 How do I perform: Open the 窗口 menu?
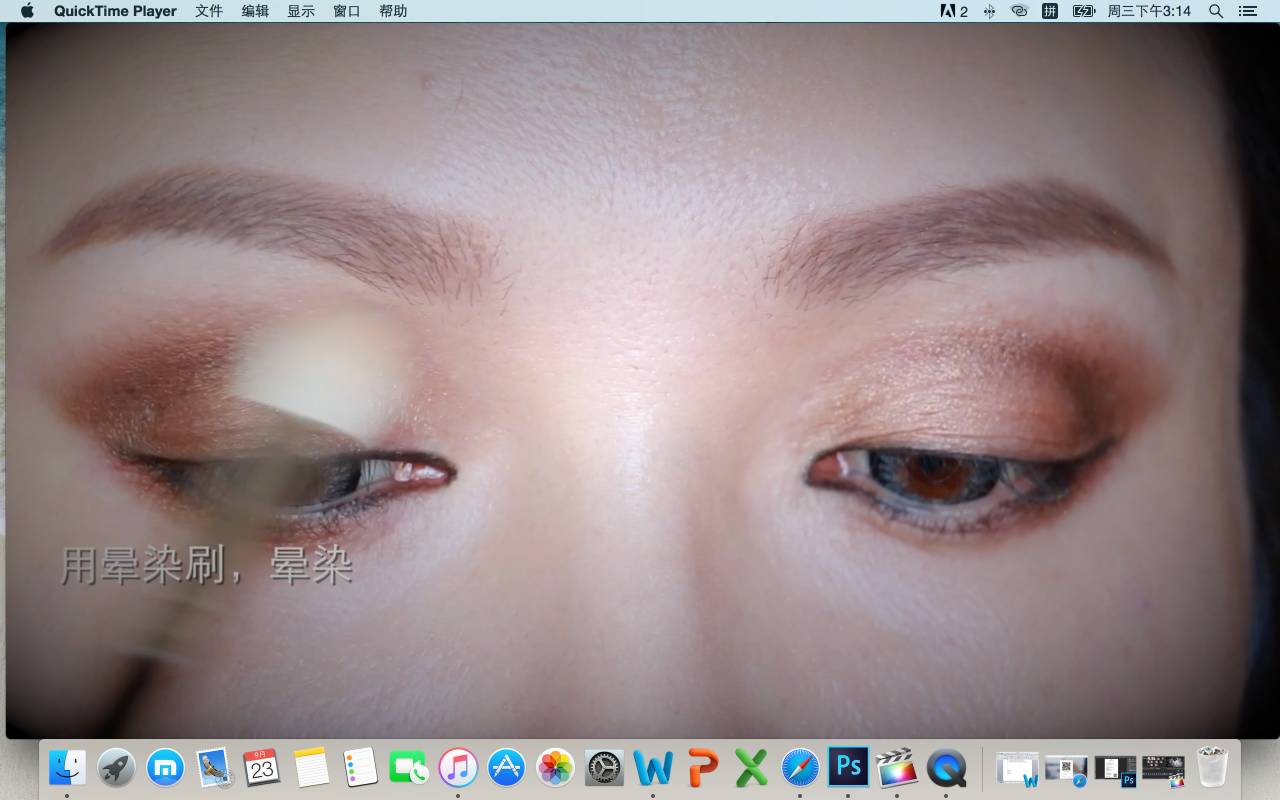(347, 11)
